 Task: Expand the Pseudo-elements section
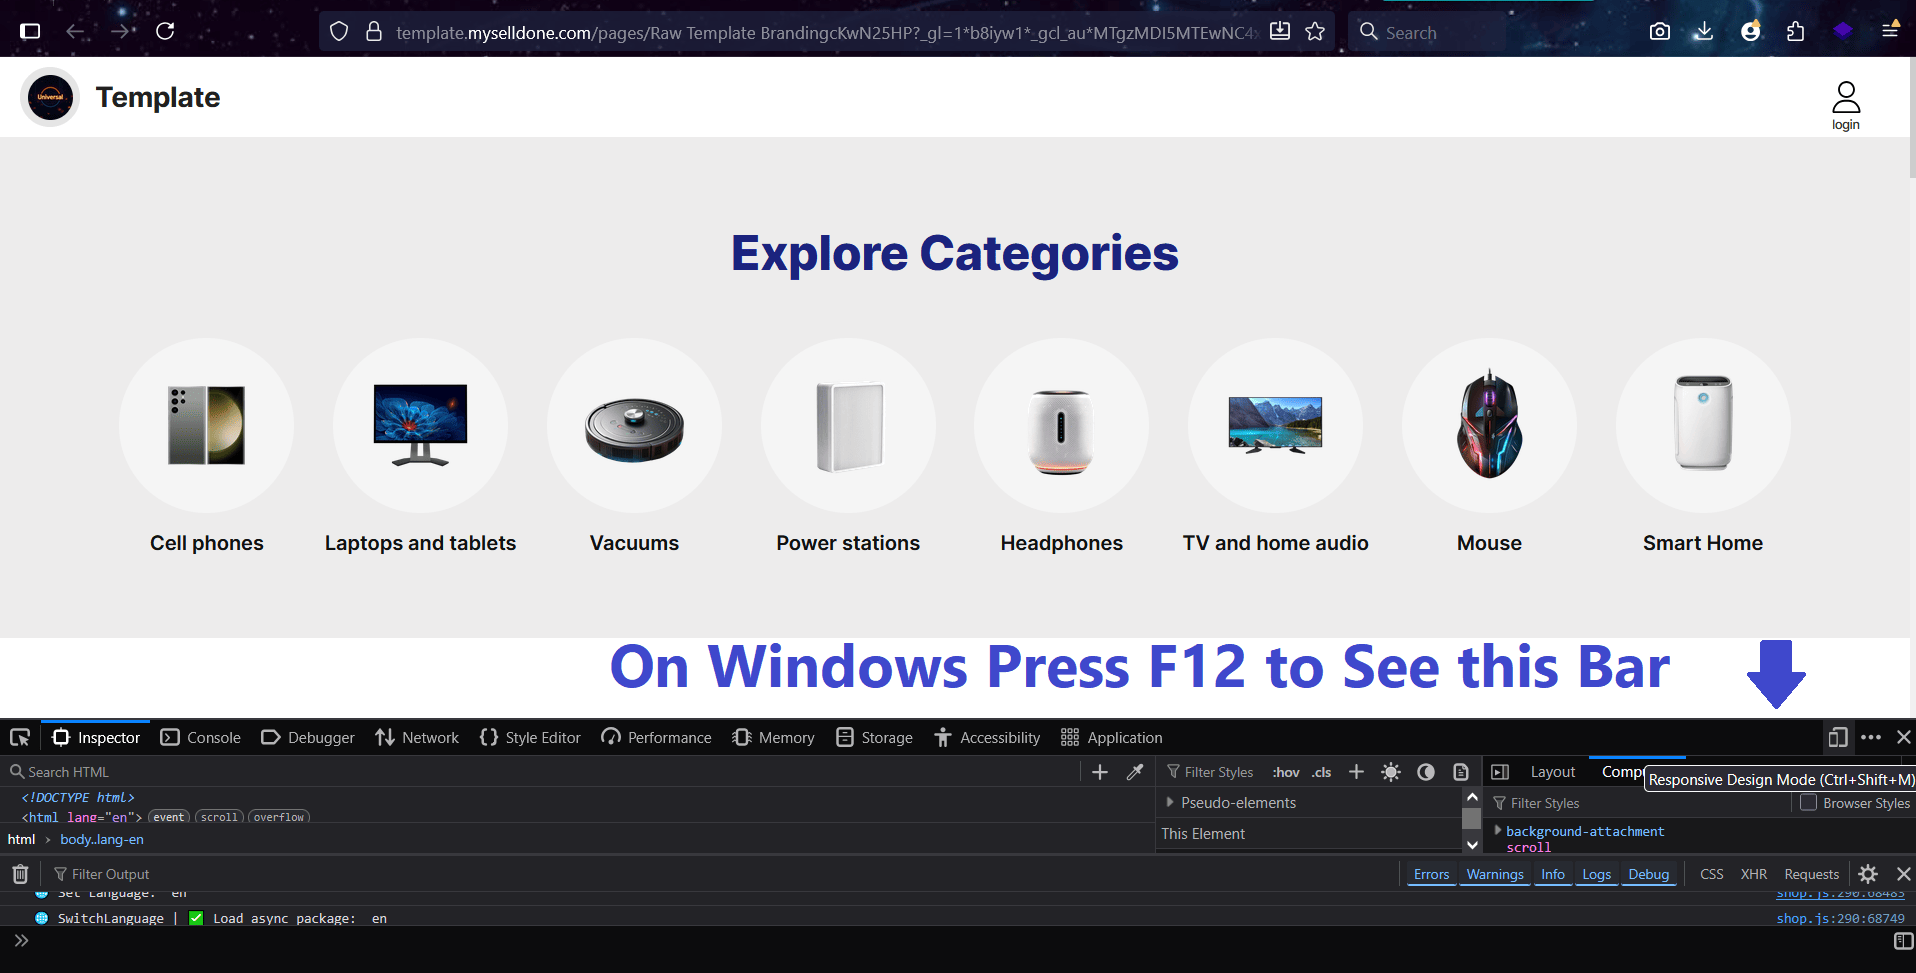1170,802
